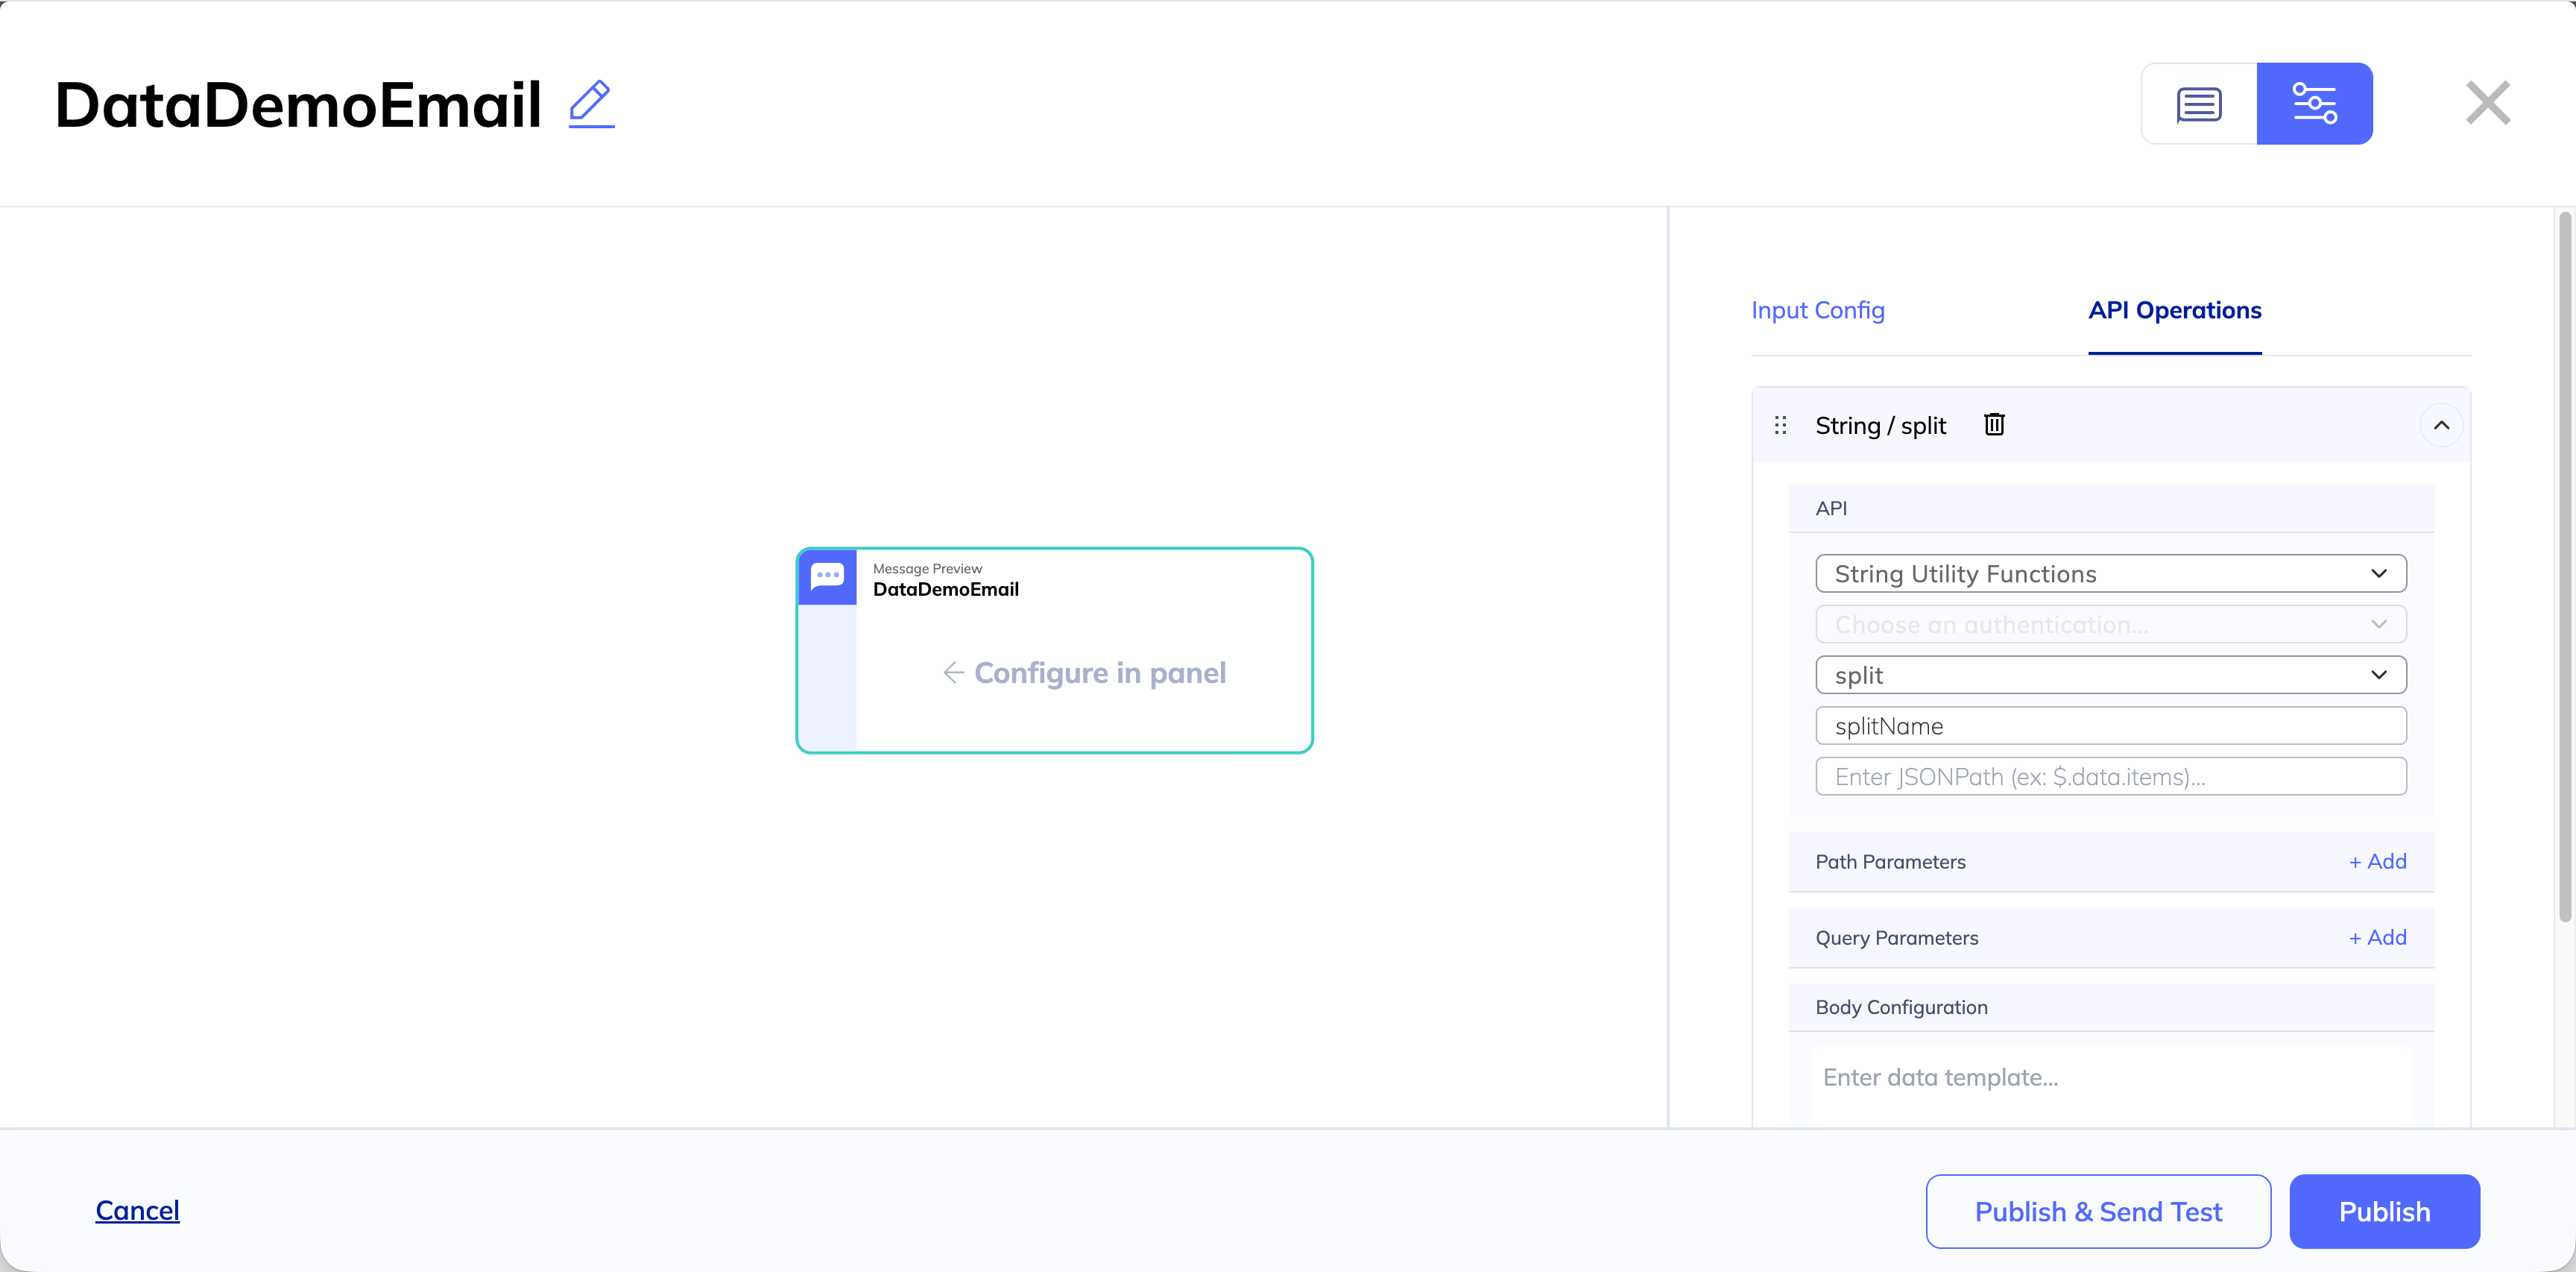
Task: Click the Publish button
Action: (x=2383, y=1211)
